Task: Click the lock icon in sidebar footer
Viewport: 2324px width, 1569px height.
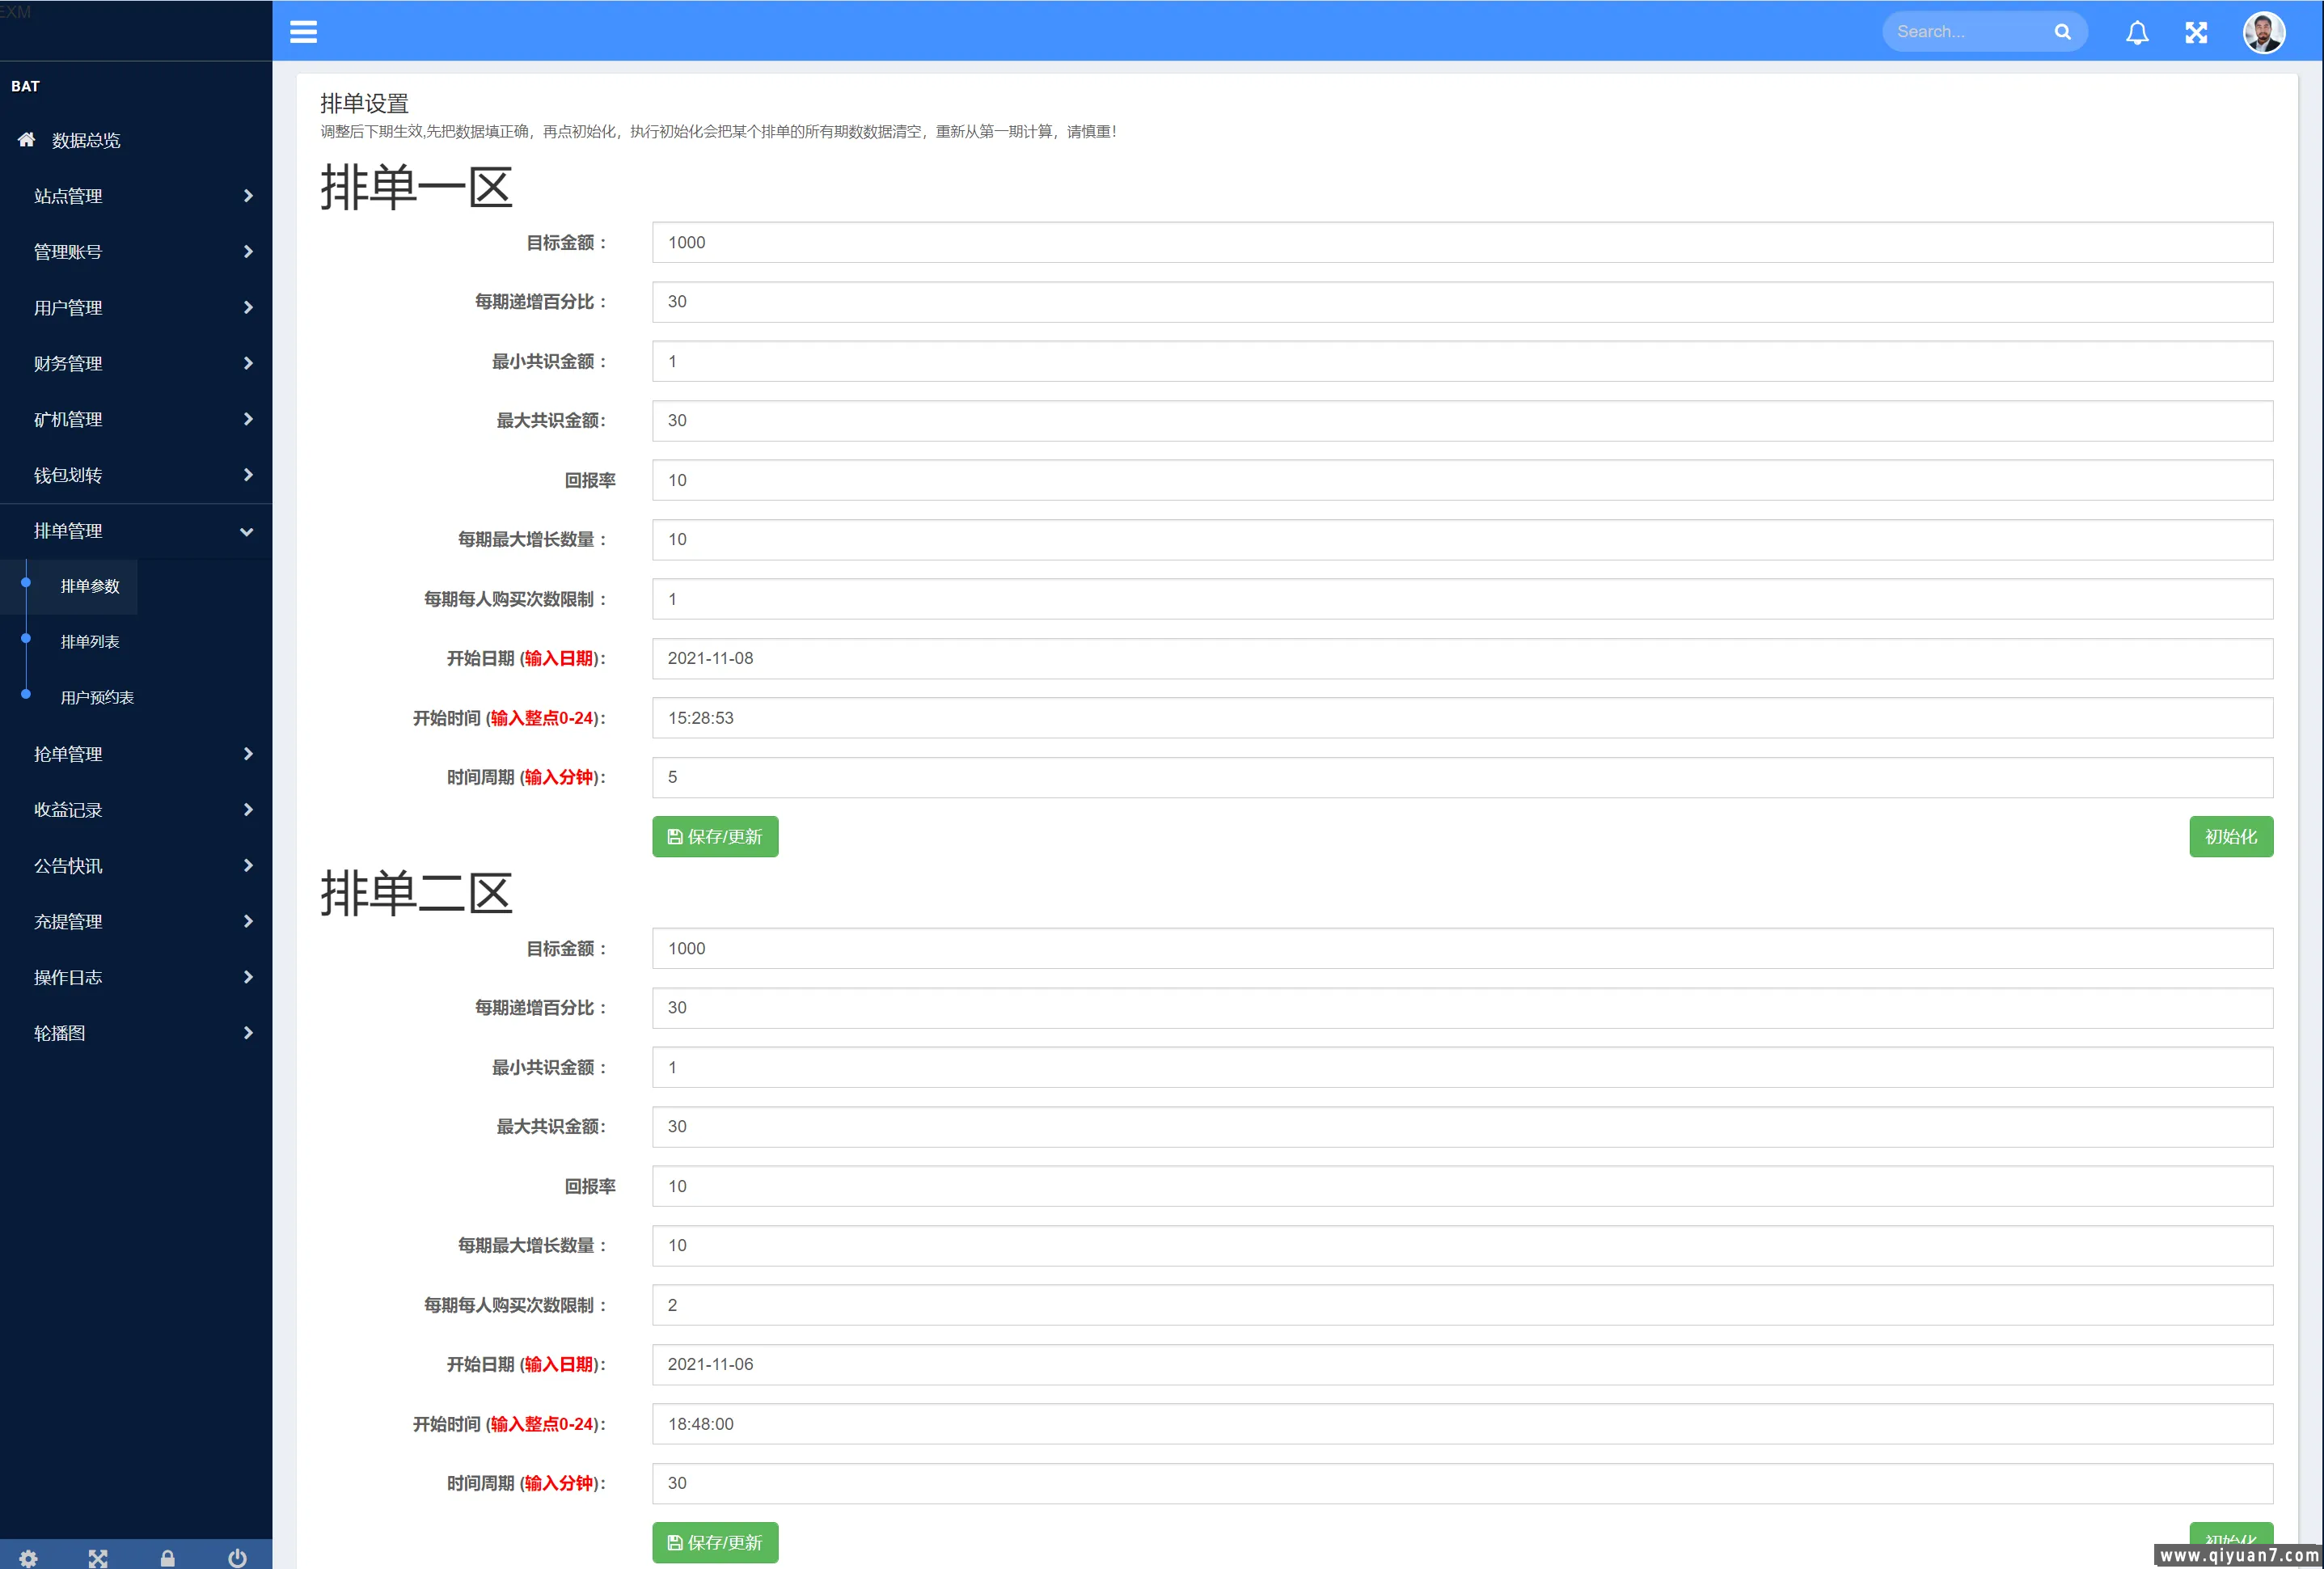Action: 168,1557
